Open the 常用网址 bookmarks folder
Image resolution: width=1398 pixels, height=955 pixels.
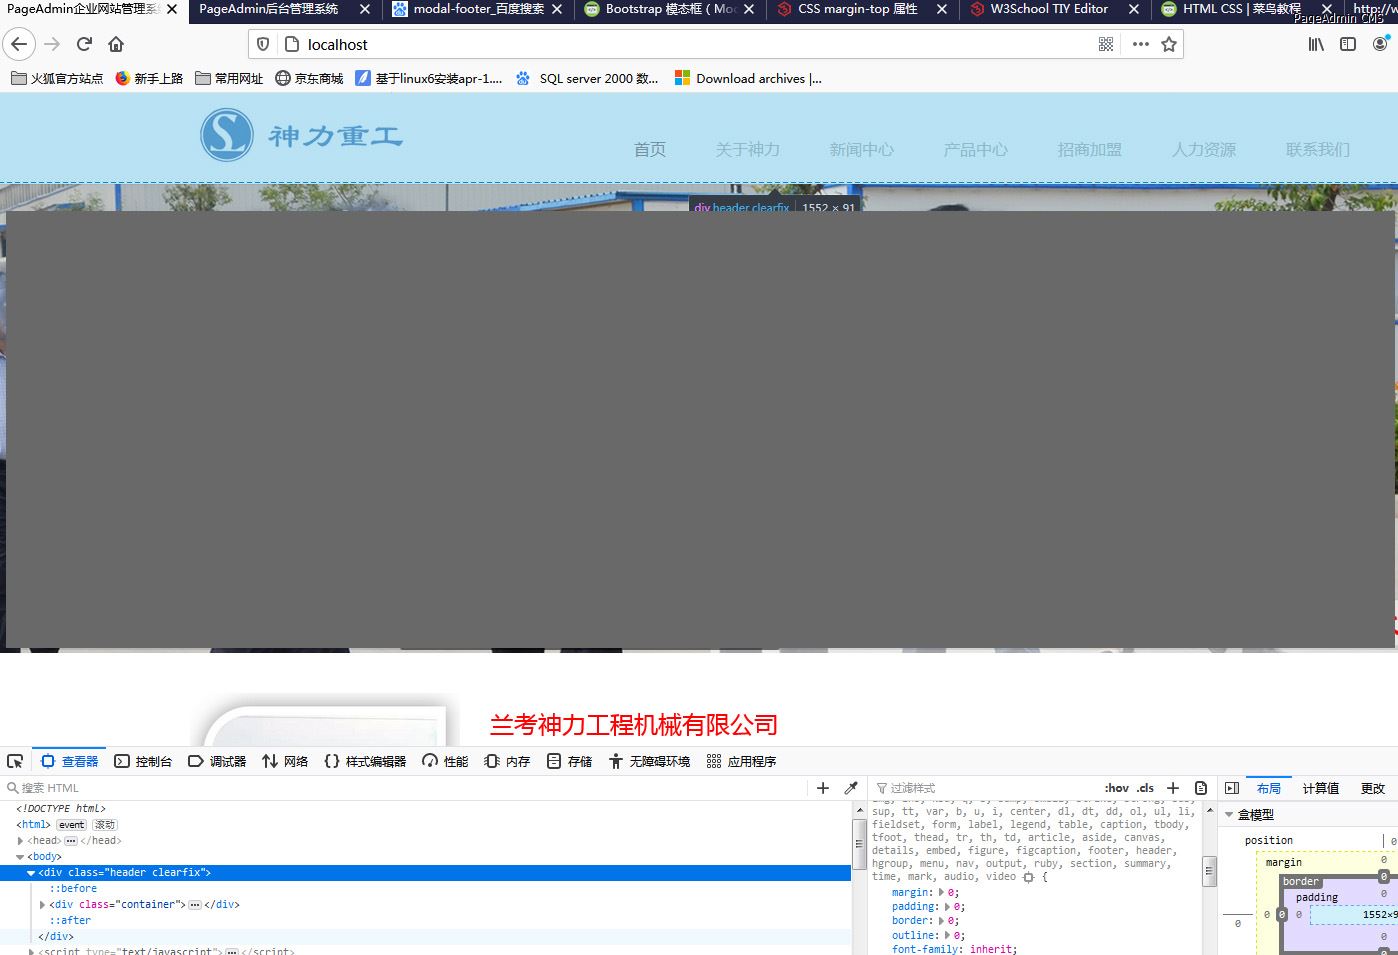(229, 78)
